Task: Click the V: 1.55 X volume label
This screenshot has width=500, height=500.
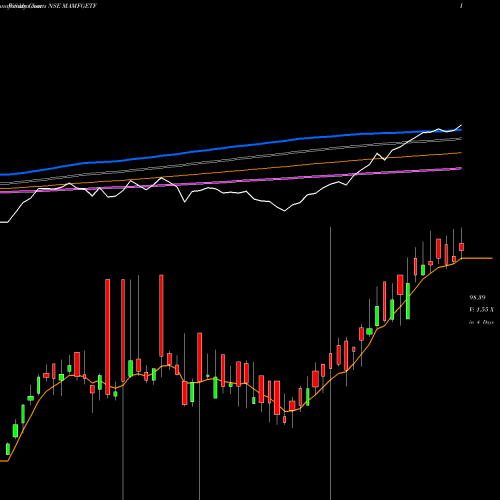Action: tap(481, 310)
